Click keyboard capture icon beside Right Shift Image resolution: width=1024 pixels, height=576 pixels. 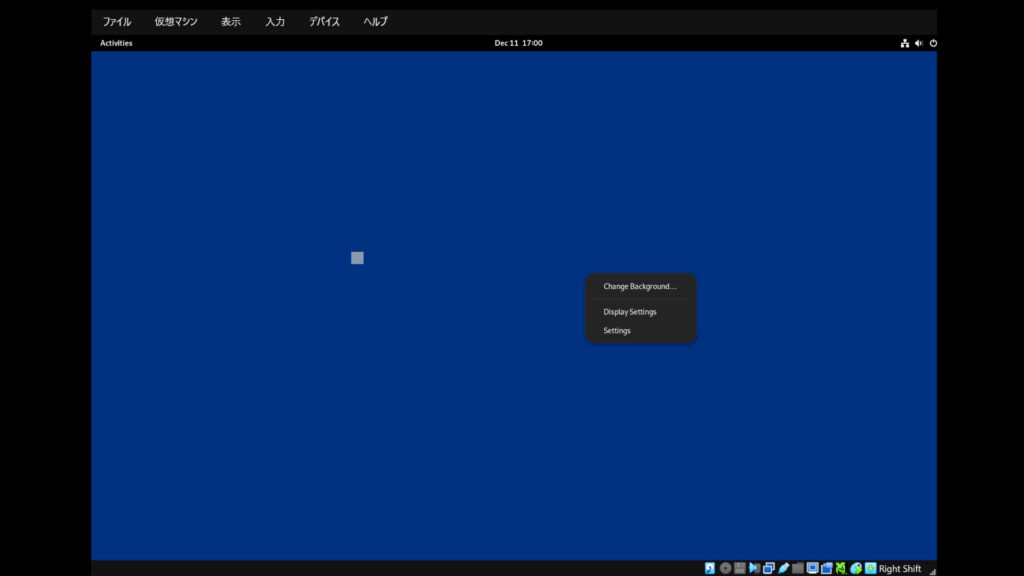[x=870, y=568]
